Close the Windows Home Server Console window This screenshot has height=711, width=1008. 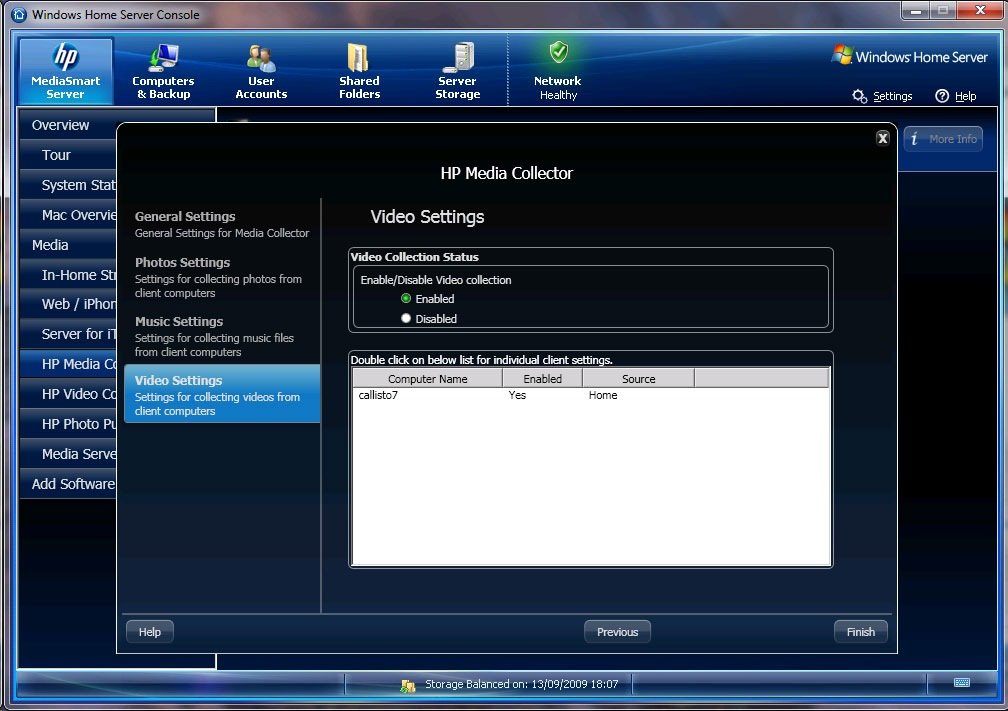pos(980,10)
